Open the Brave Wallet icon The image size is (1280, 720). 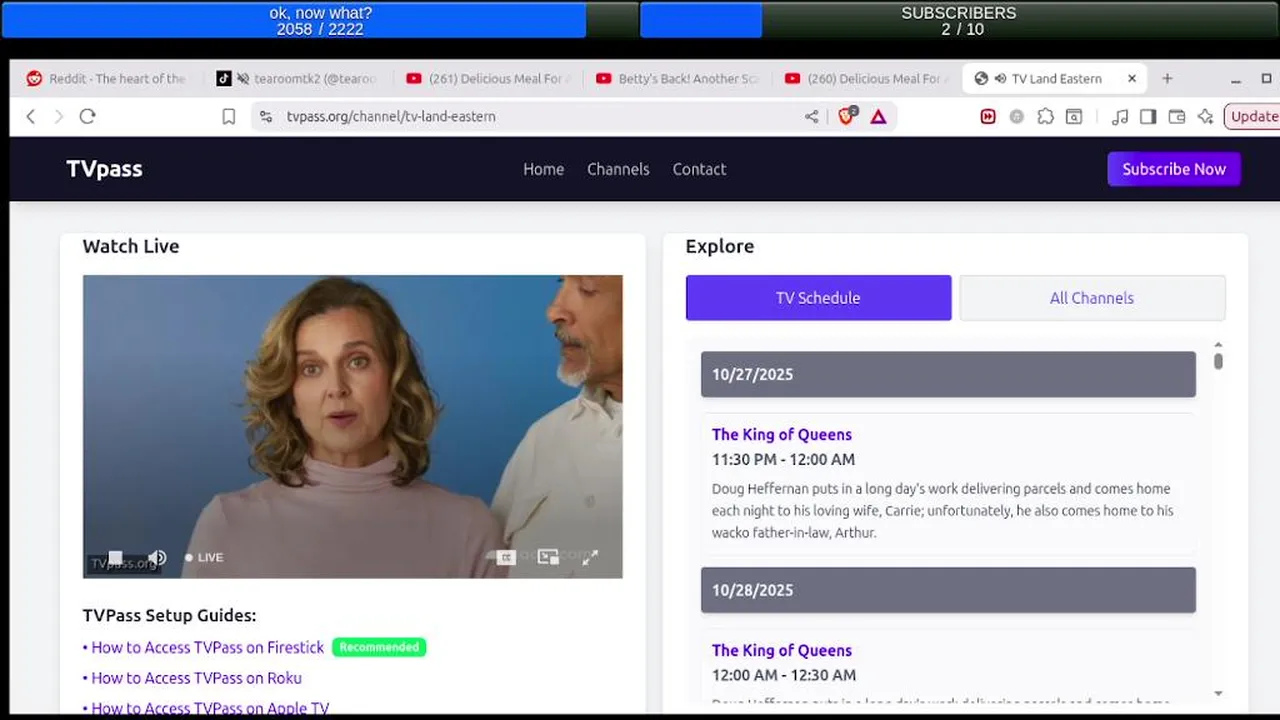click(1177, 116)
